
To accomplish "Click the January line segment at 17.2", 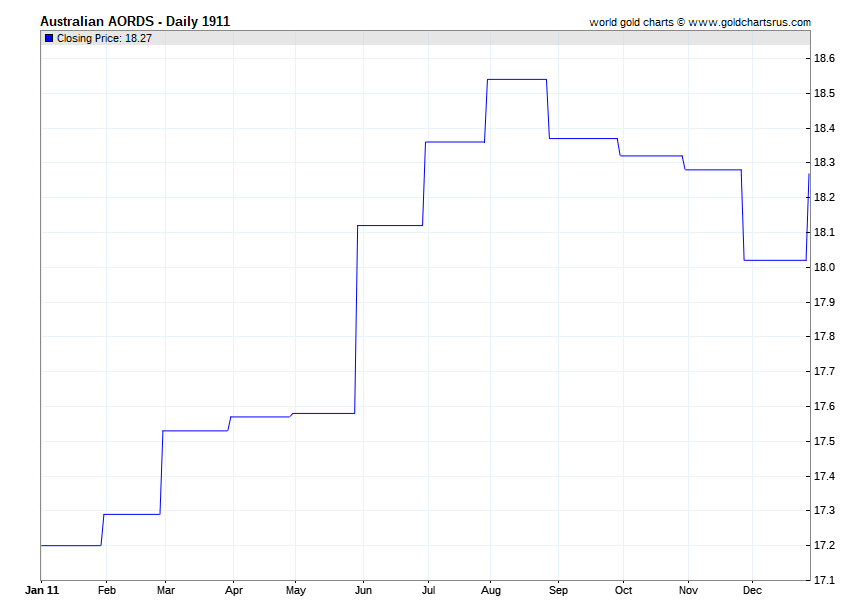I will (x=70, y=545).
